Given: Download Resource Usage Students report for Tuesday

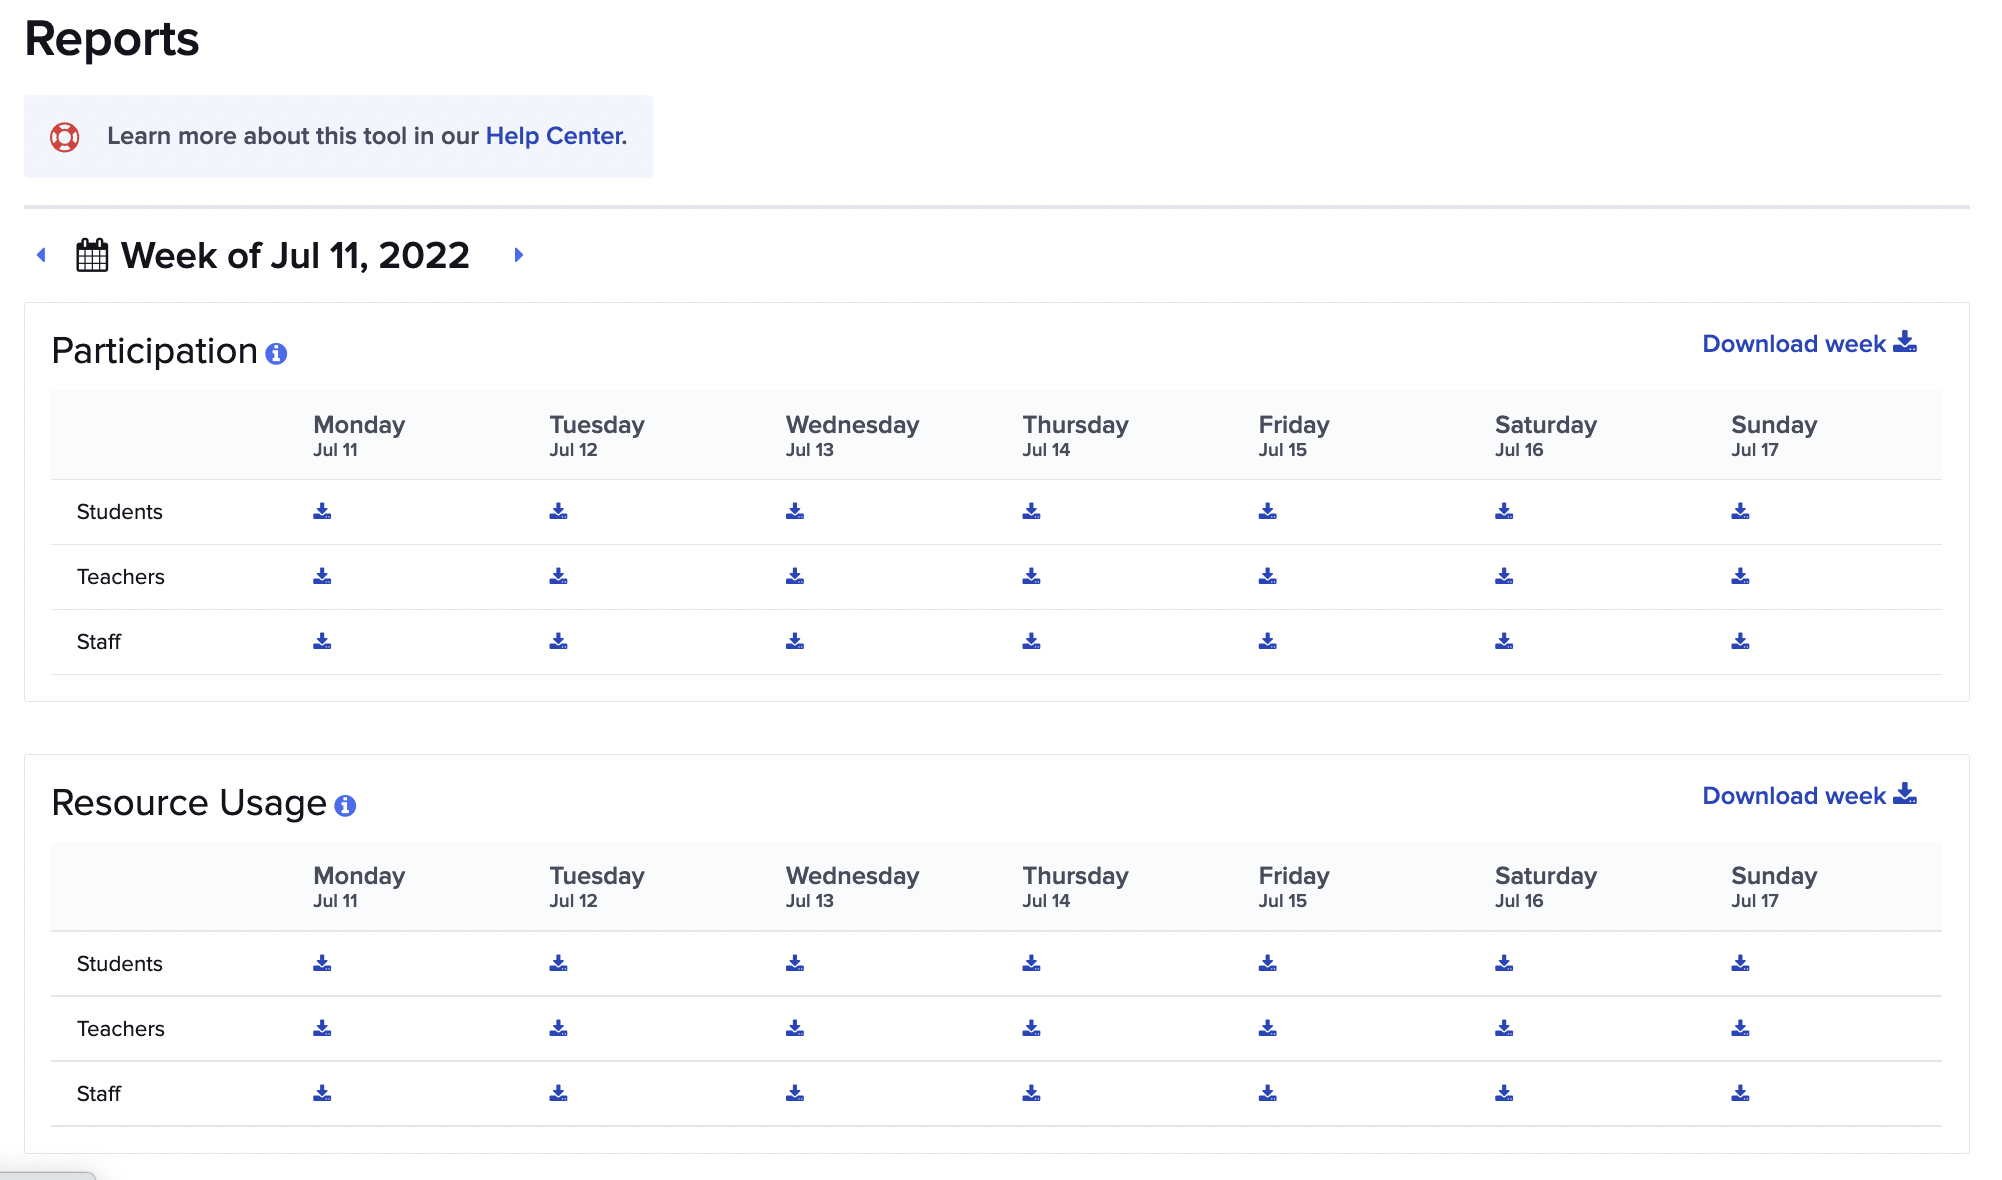Looking at the screenshot, I should pyautogui.click(x=558, y=963).
